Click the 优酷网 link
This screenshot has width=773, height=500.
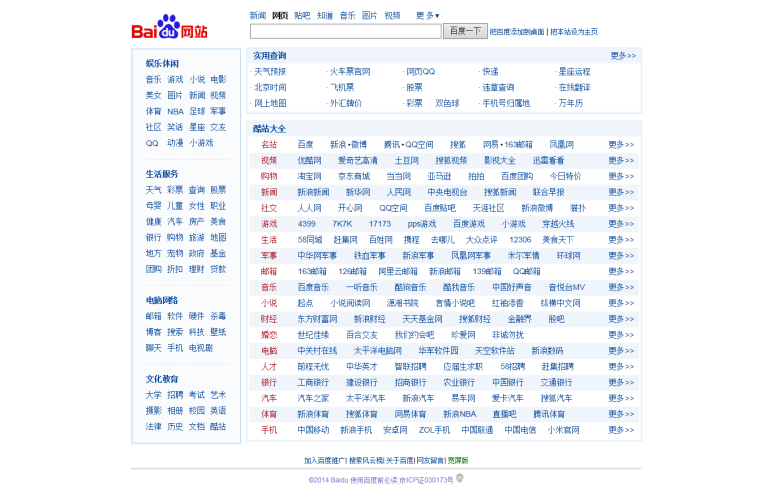310,160
